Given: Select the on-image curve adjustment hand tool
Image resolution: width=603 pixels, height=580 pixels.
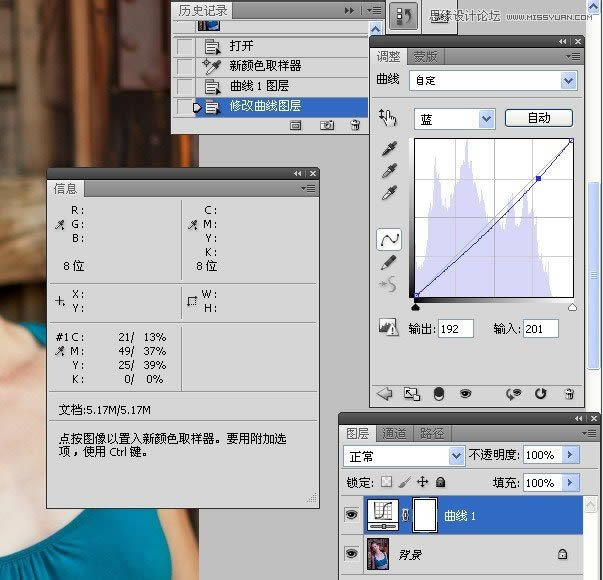Looking at the screenshot, I should pyautogui.click(x=388, y=118).
